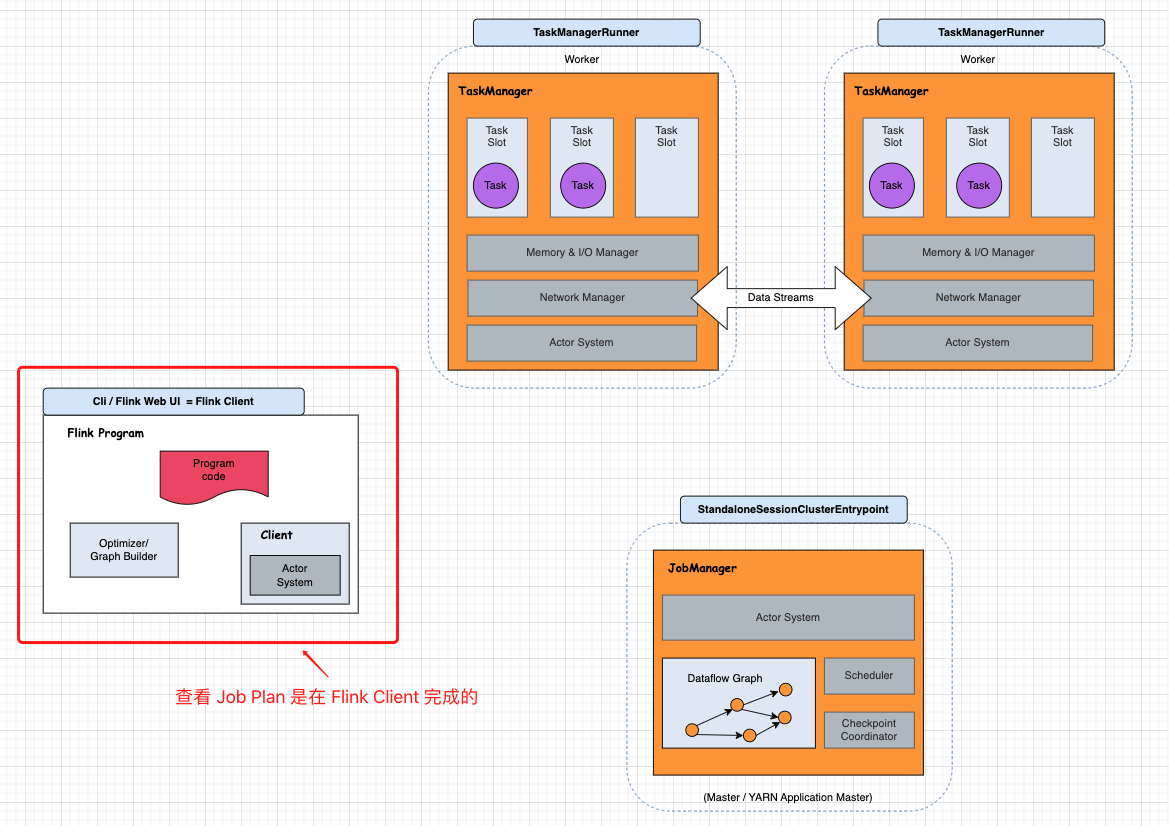Select left TaskManager Memory & I/O Manager box
1169x826 pixels.
(582, 253)
